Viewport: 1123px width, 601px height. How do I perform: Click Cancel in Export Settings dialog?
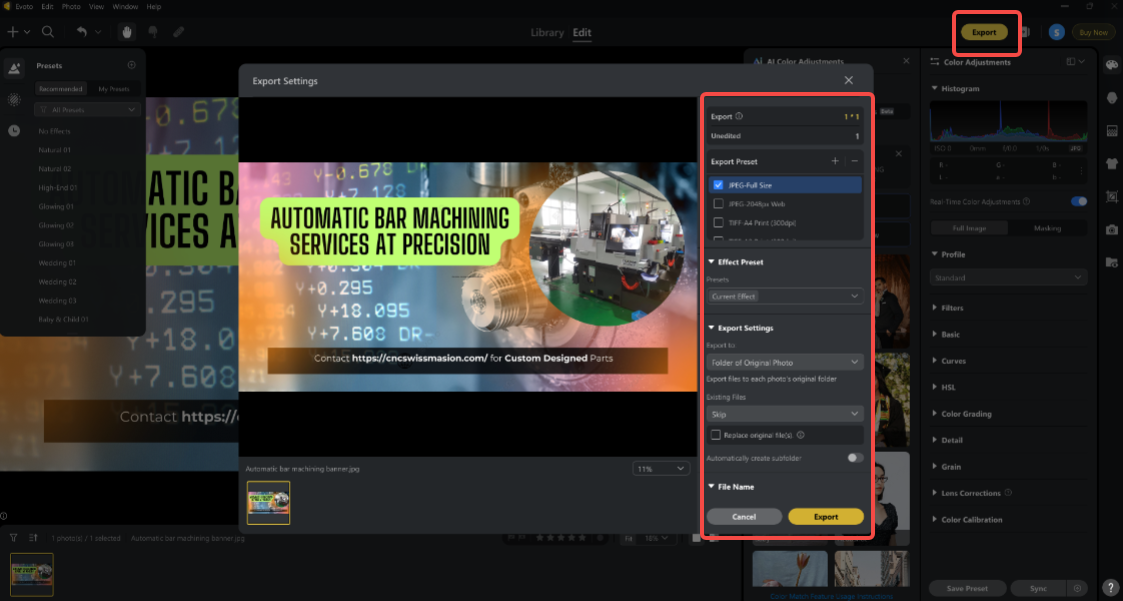click(x=744, y=517)
